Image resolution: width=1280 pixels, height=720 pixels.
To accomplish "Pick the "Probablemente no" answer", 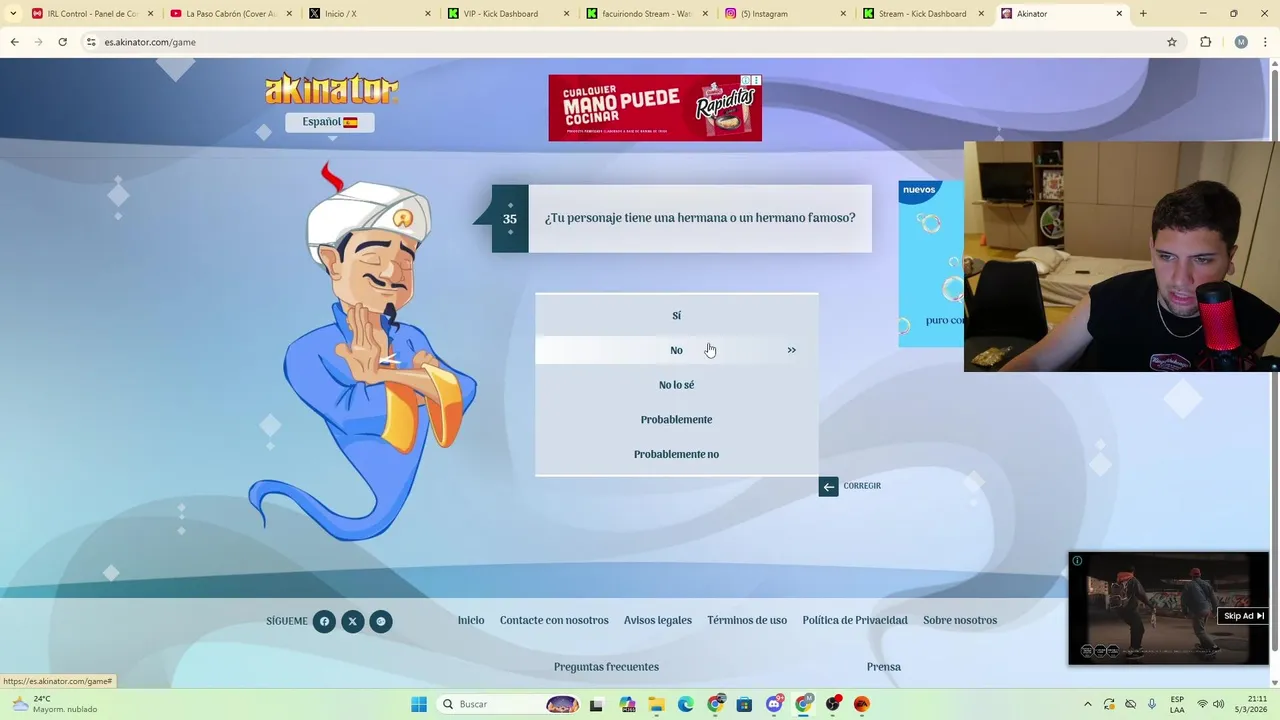I will click(x=676, y=454).
